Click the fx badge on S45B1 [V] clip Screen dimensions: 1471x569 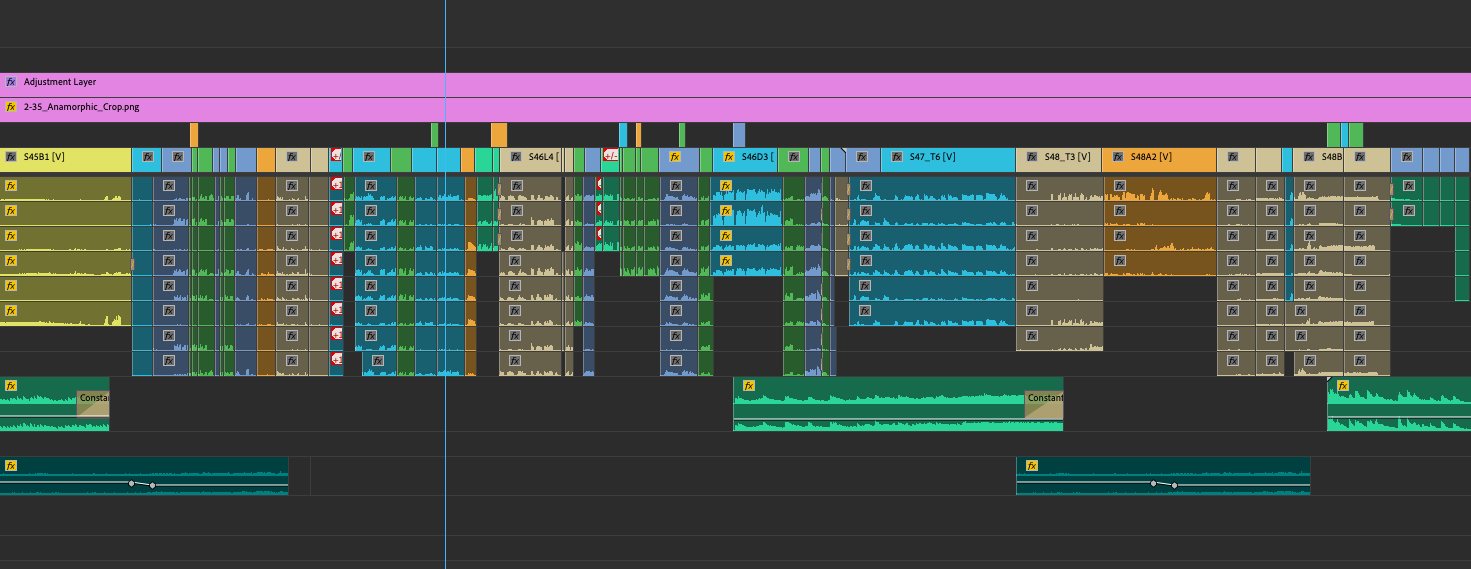[x=11, y=157]
